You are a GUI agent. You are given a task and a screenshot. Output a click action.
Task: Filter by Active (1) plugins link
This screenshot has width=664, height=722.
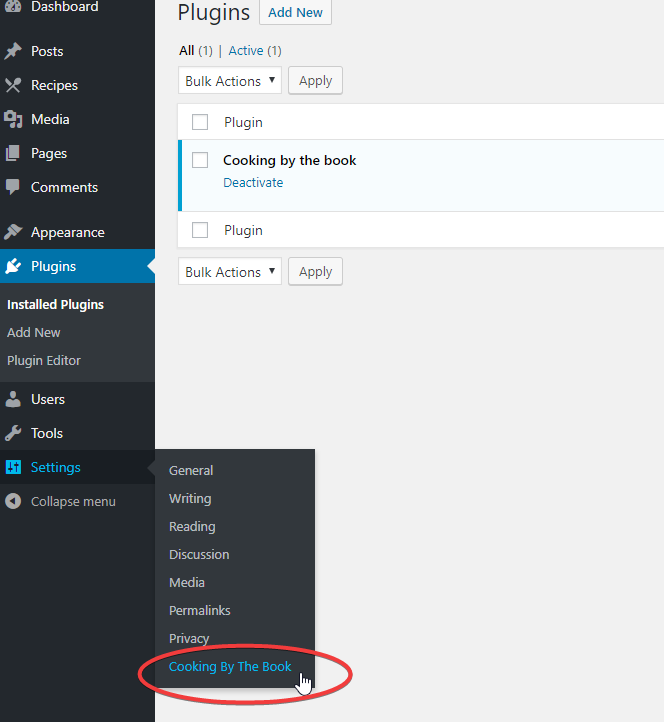[x=255, y=50]
